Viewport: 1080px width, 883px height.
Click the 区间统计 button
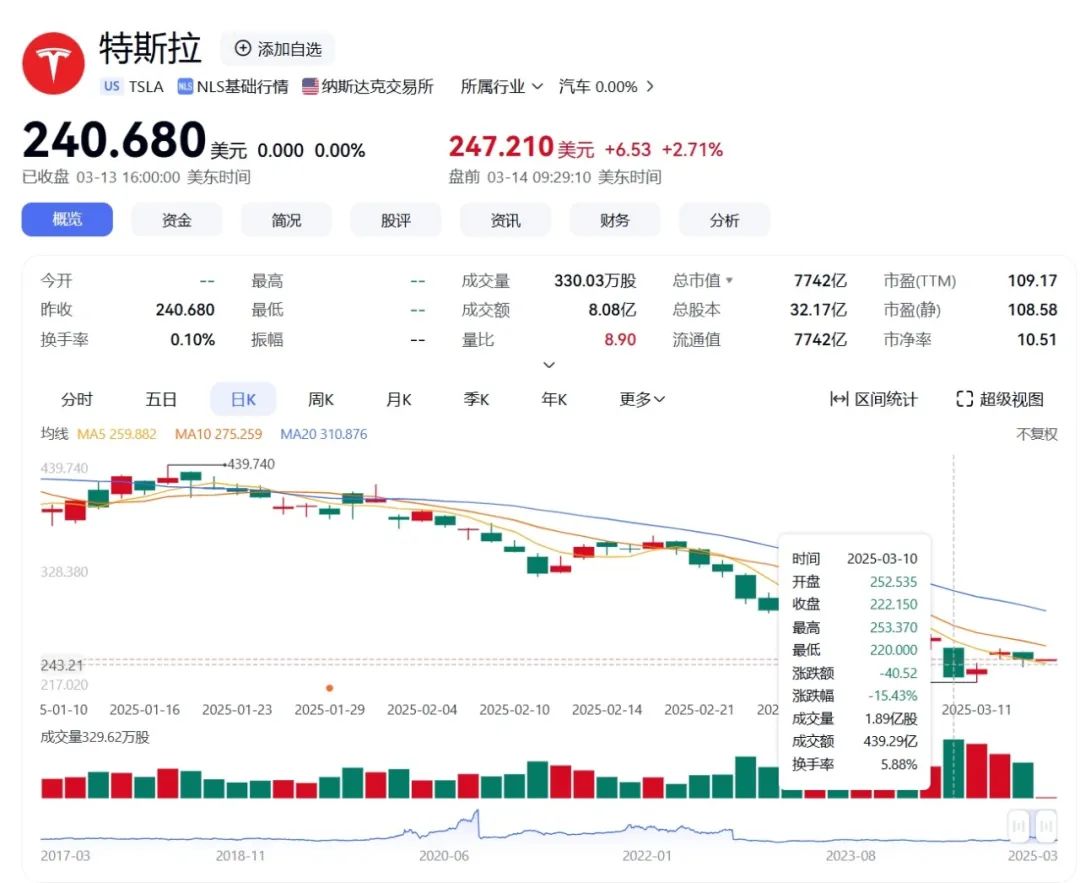(873, 399)
